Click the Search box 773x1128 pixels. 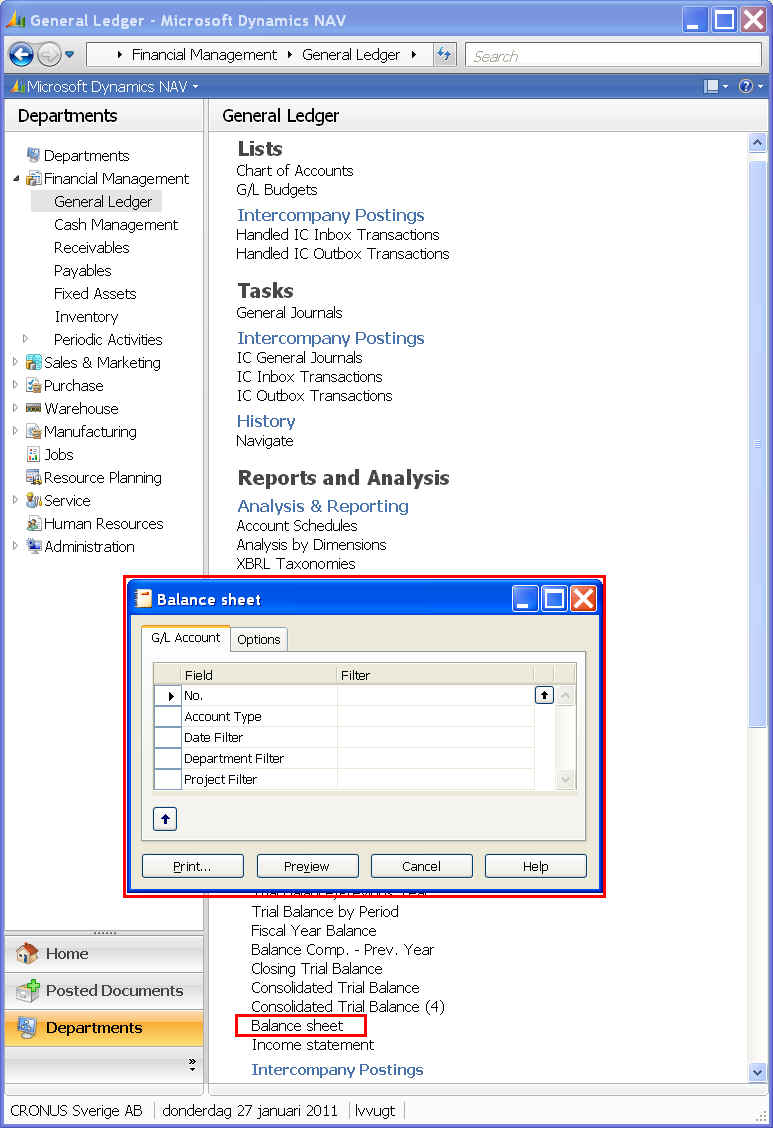point(613,55)
